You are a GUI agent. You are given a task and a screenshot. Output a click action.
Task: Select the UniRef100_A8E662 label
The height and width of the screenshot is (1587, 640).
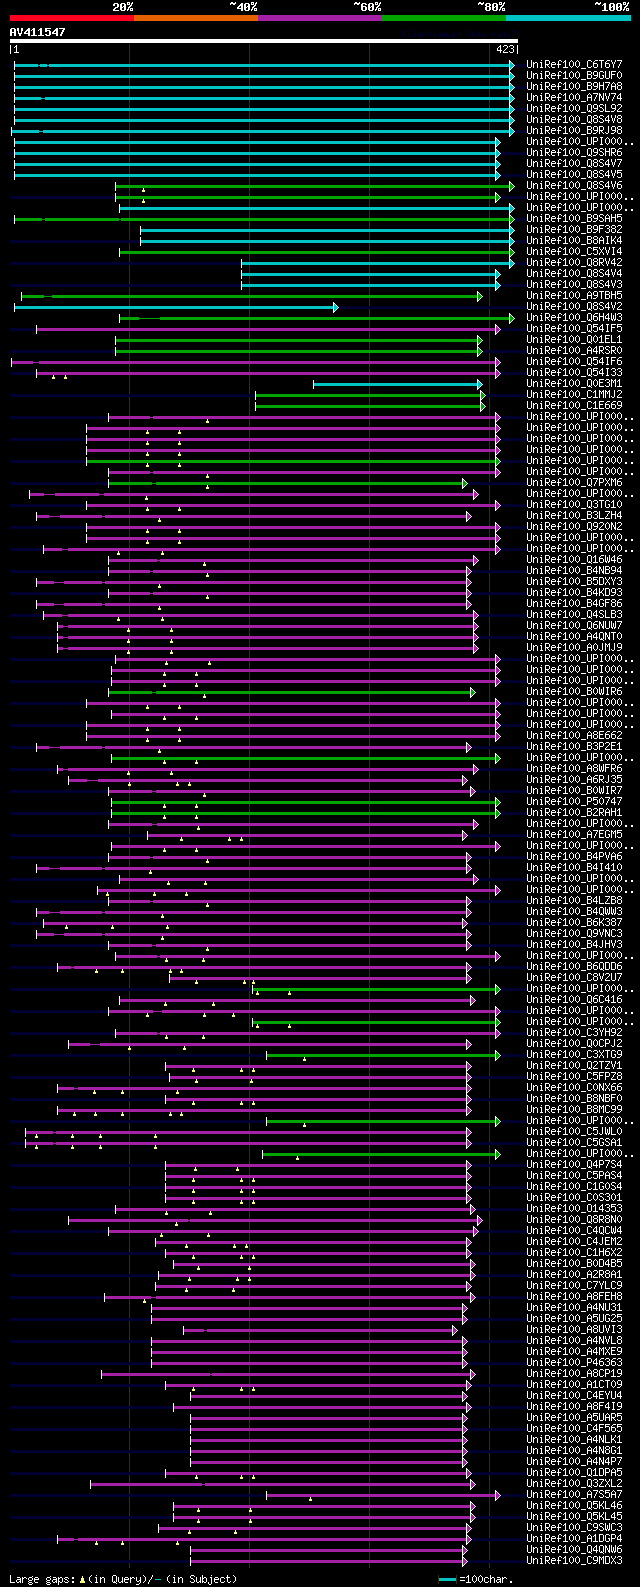coord(574,735)
